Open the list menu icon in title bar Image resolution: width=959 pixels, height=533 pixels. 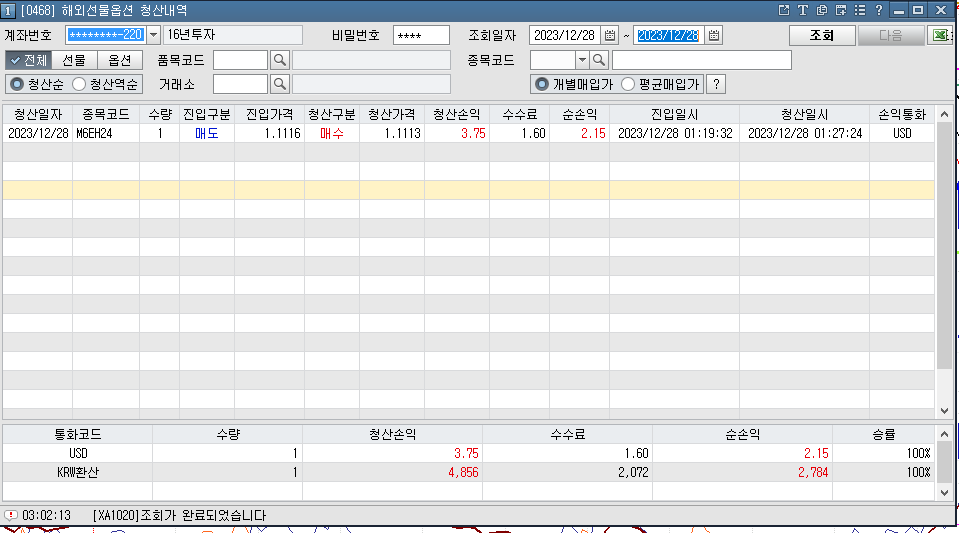(x=860, y=10)
